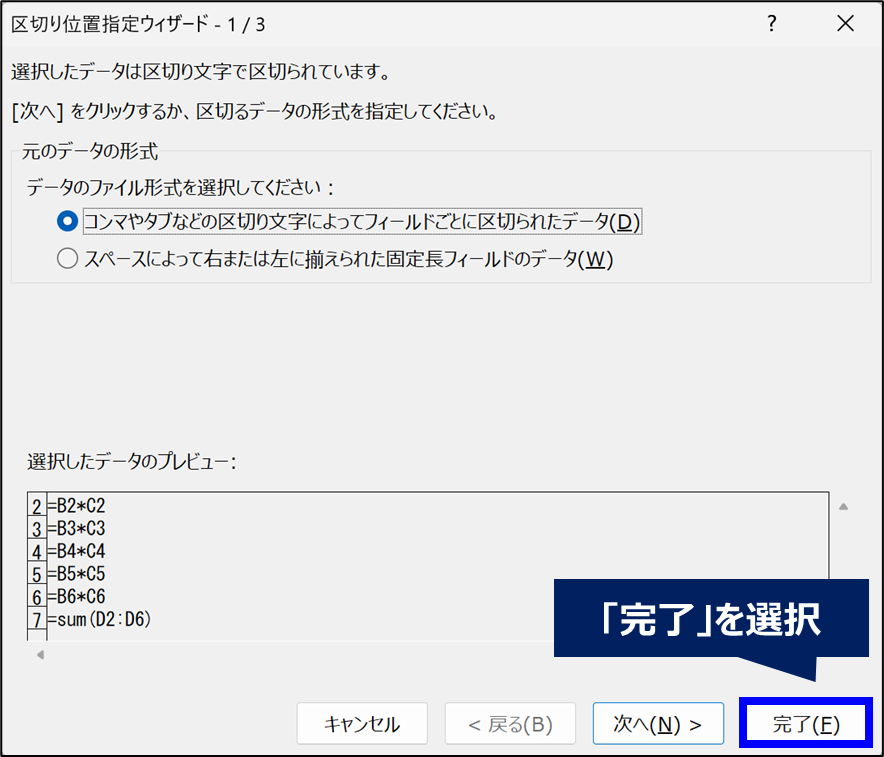Select the =sum(D2:D6) preview row
Viewport: 884px width, 757px height.
click(x=98, y=621)
